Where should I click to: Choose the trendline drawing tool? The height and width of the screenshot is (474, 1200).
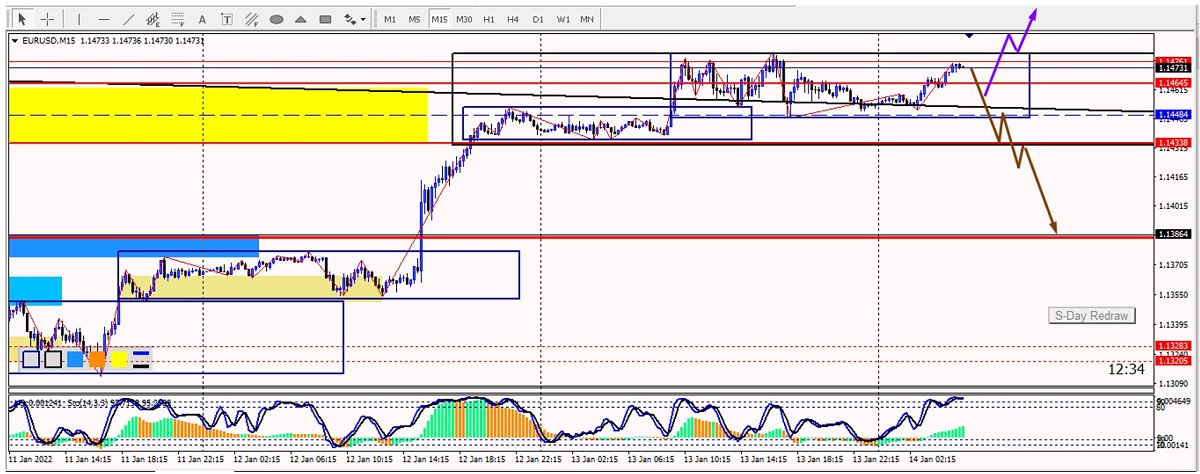[128, 19]
